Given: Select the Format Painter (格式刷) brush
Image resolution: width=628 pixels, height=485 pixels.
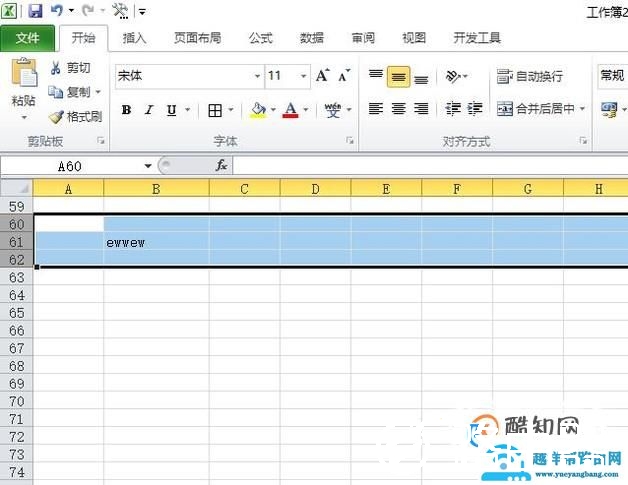Looking at the screenshot, I should (56, 117).
